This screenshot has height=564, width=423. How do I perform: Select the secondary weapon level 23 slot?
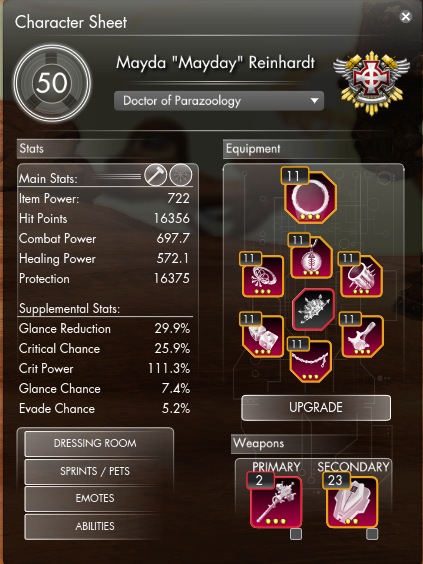tap(352, 502)
